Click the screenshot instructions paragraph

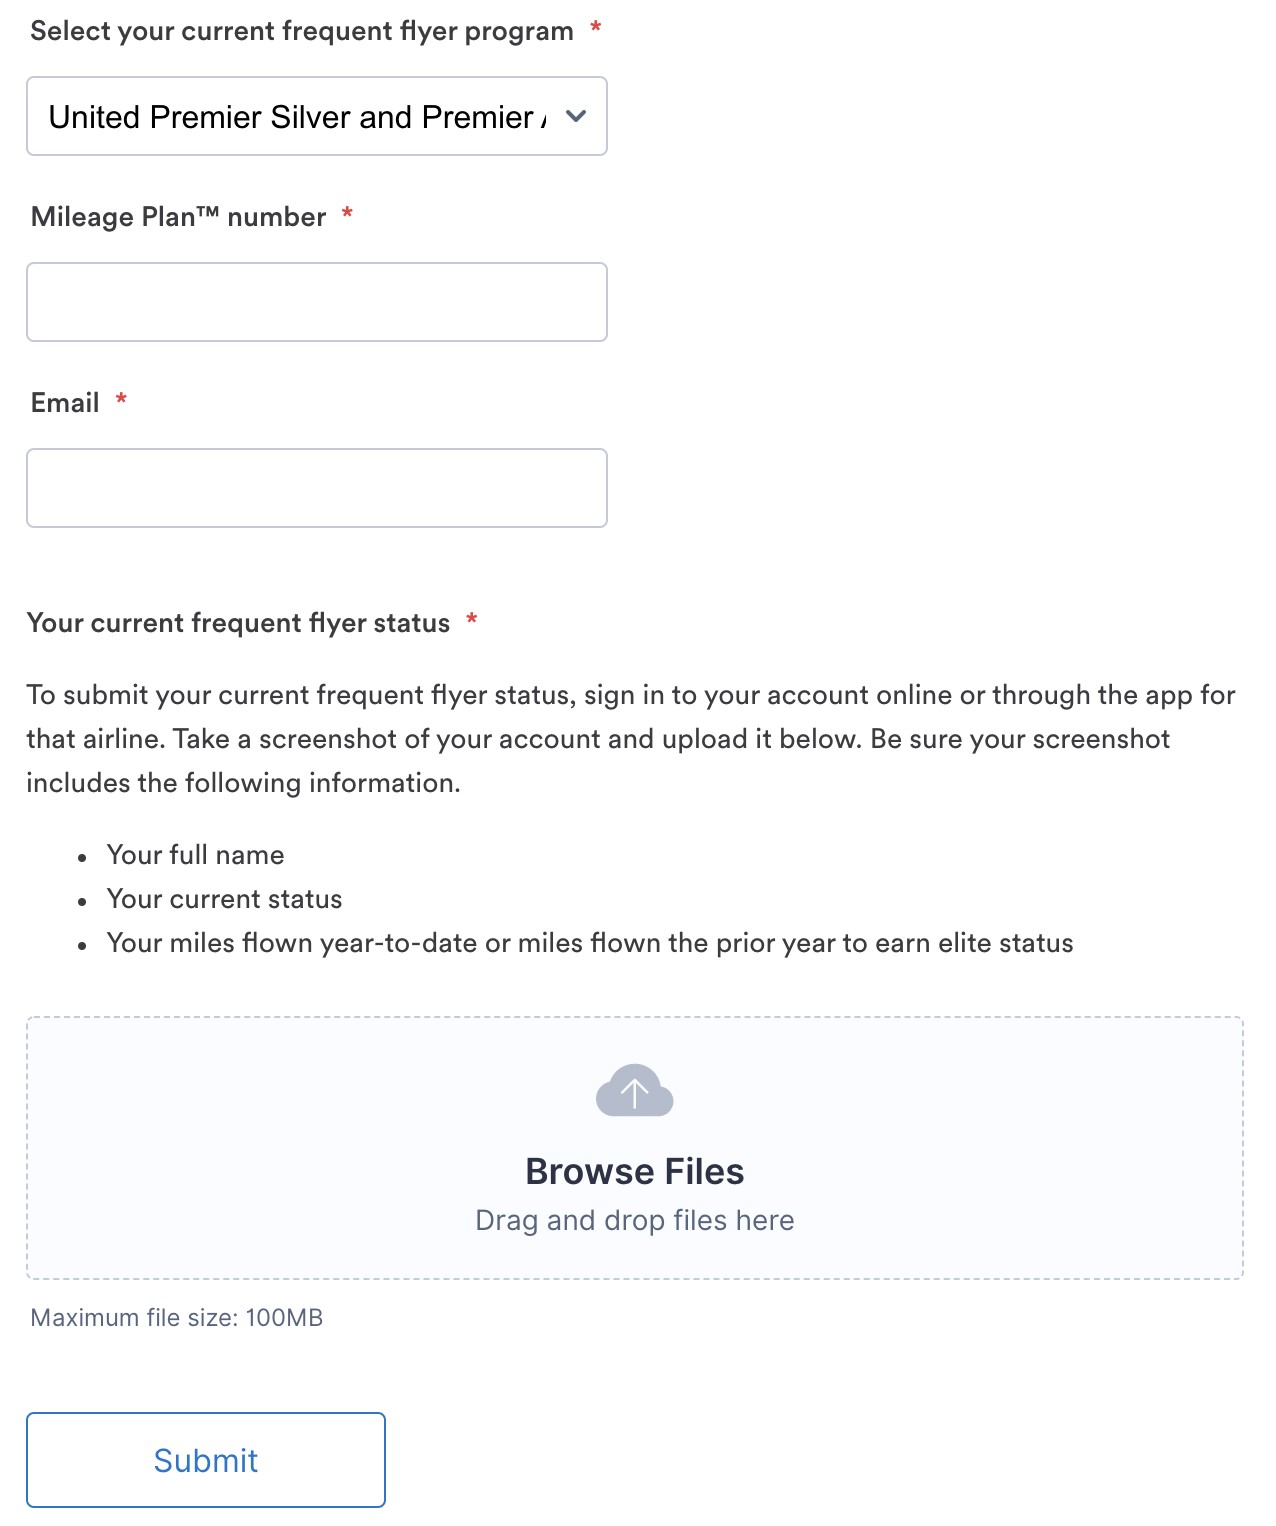(630, 738)
